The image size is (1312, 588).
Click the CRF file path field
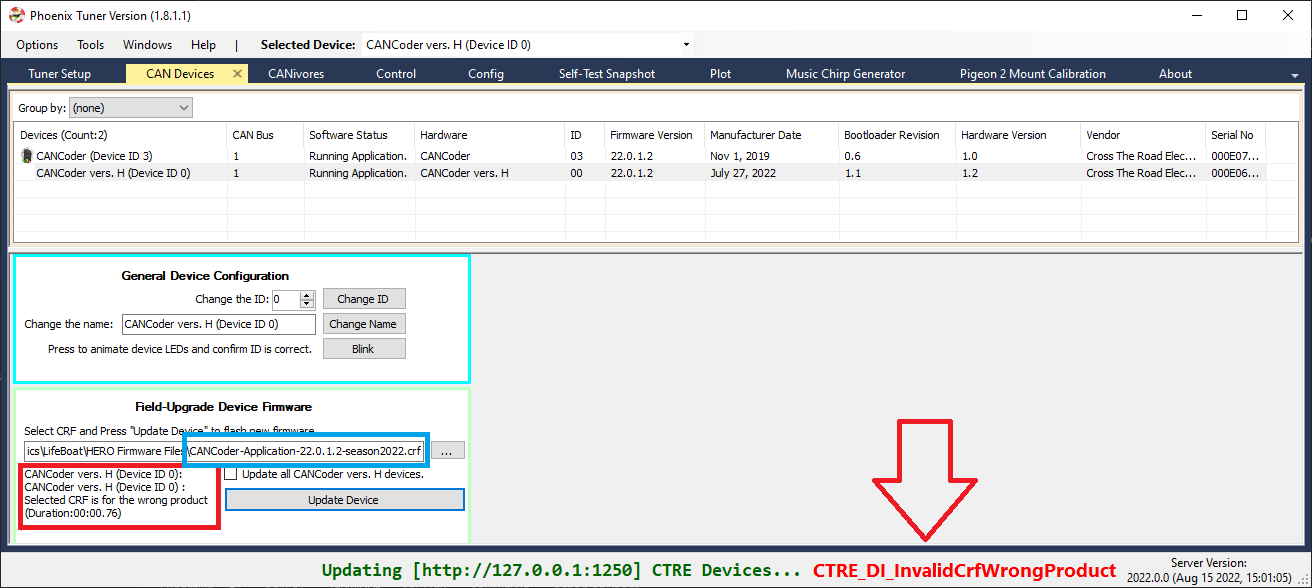[226, 451]
